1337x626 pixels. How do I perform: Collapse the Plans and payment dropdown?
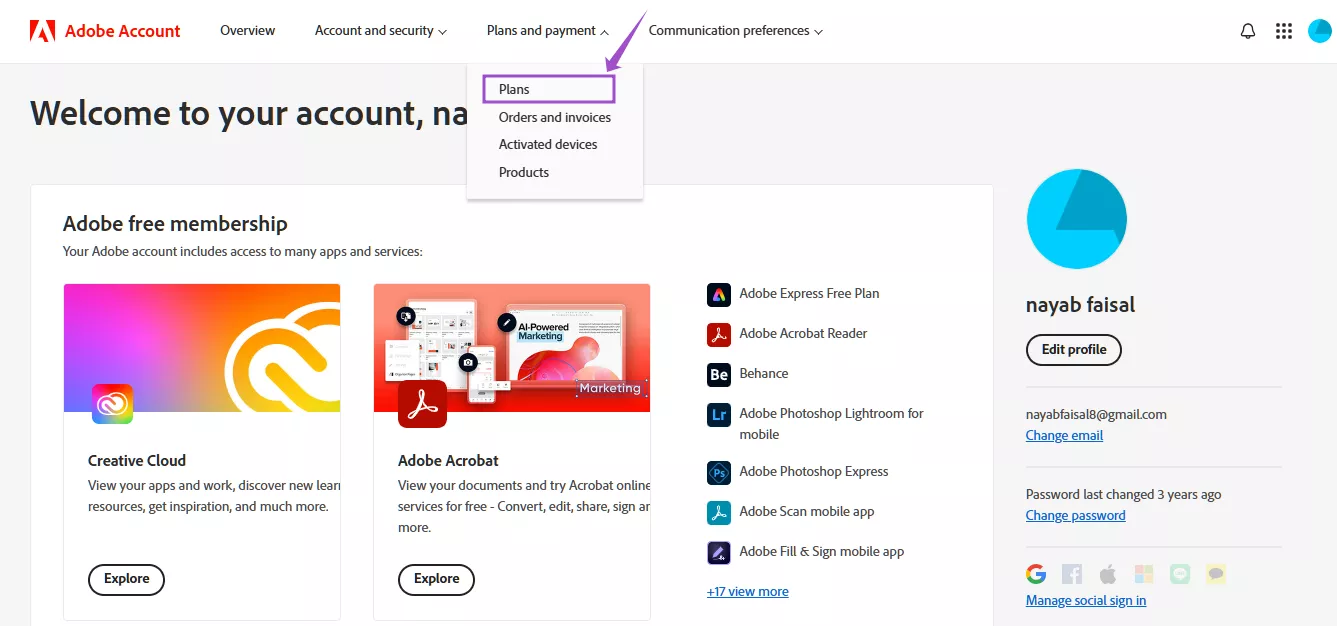pos(547,30)
